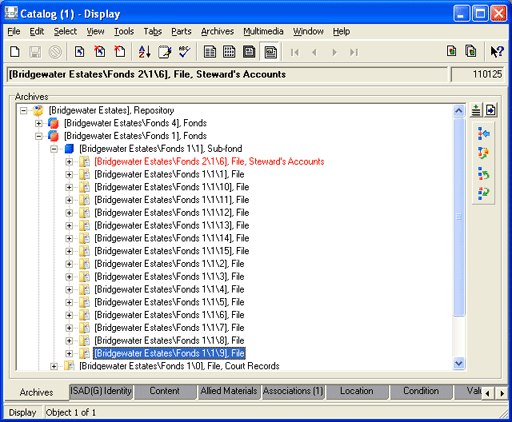Click the Fonds 1\1\15 file folder icon
512x422 pixels.
pyautogui.click(x=84, y=251)
